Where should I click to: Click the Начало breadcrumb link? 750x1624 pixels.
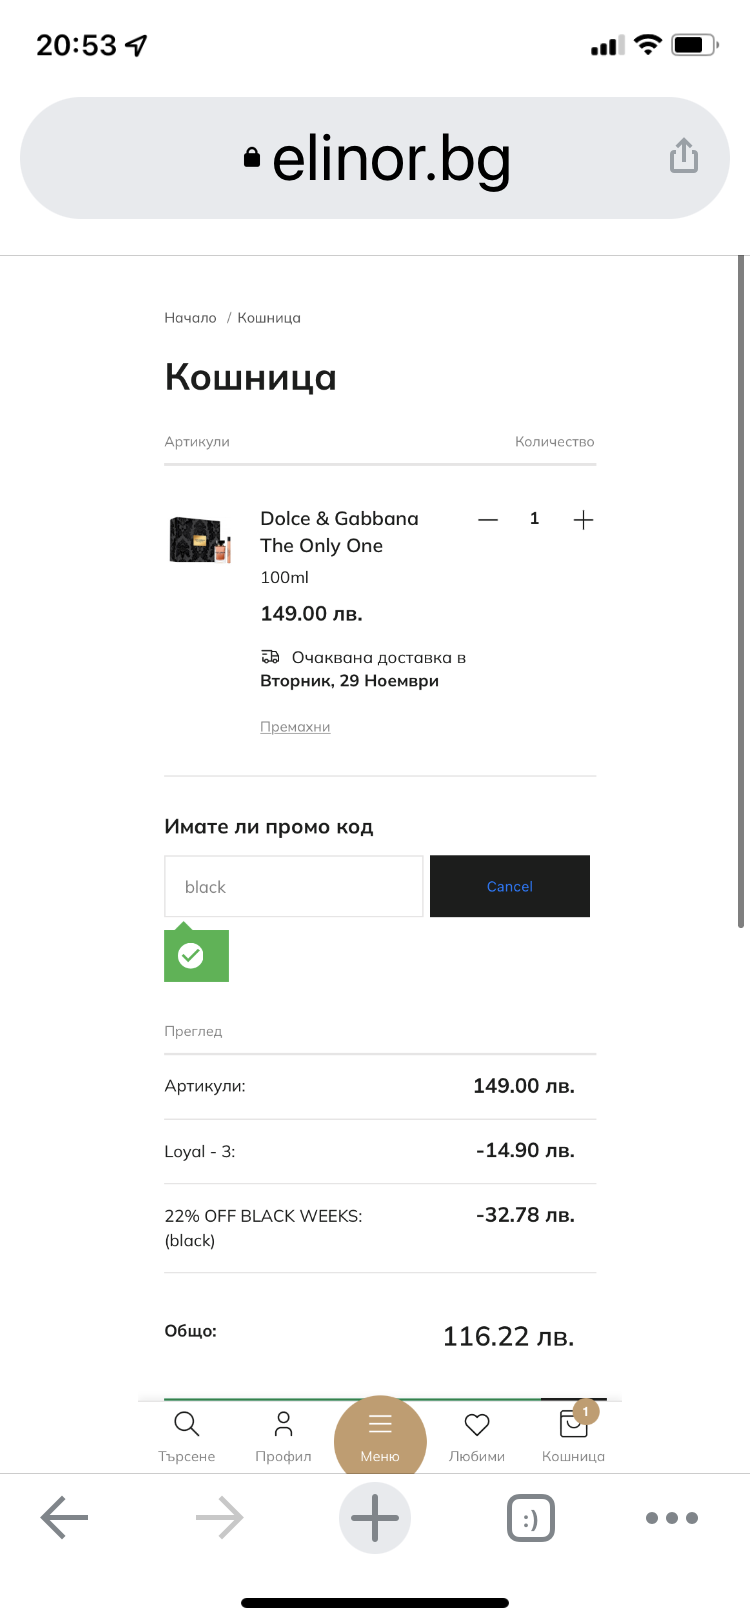coord(190,318)
